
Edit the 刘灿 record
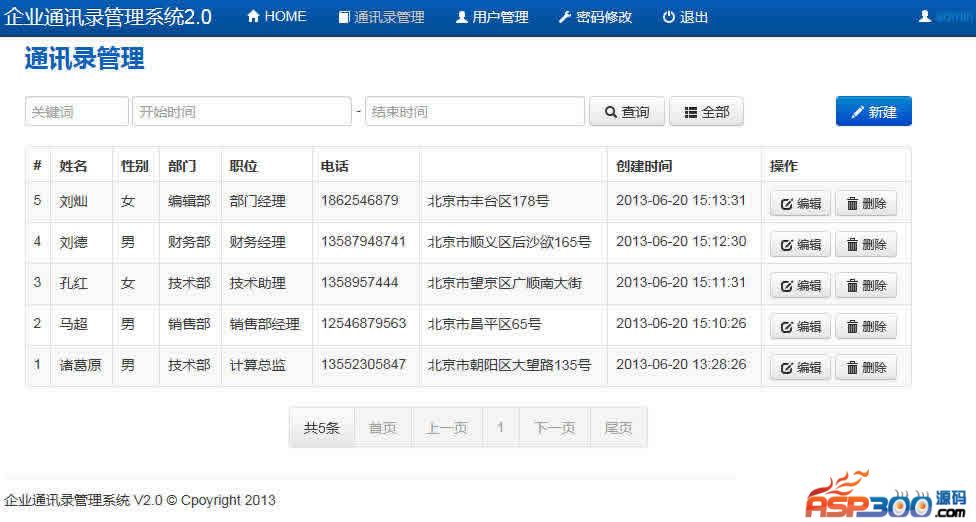(800, 203)
